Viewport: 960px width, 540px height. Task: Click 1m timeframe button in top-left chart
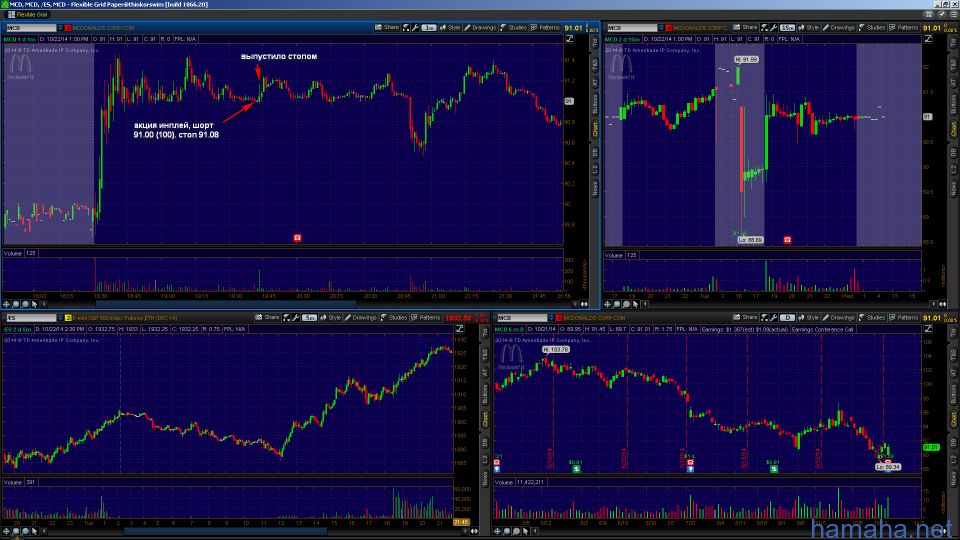point(429,28)
